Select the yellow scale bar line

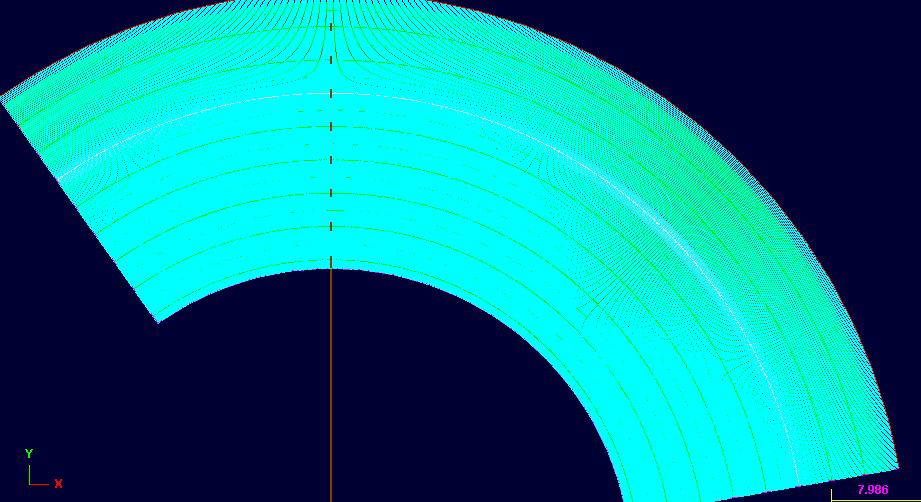point(876,498)
